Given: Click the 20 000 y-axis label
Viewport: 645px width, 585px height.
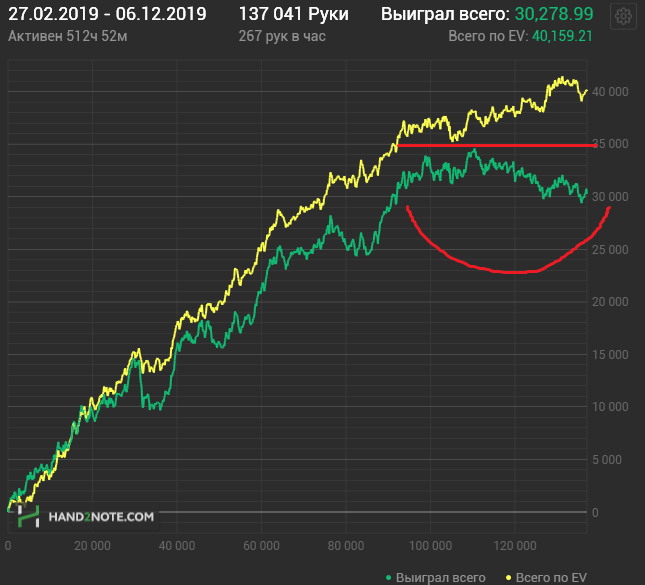Looking at the screenshot, I should (610, 302).
